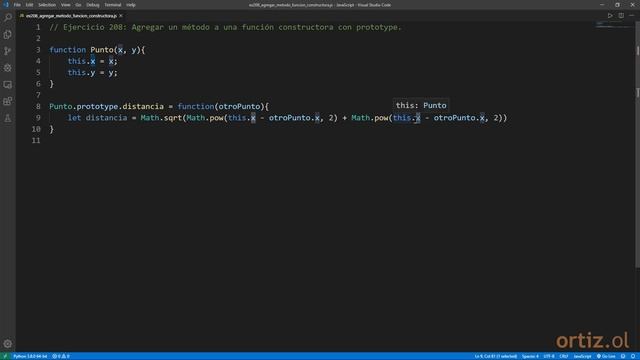Click 'Punto.prototype.distancia' on line 8
The height and width of the screenshot is (360, 640).
107,107
